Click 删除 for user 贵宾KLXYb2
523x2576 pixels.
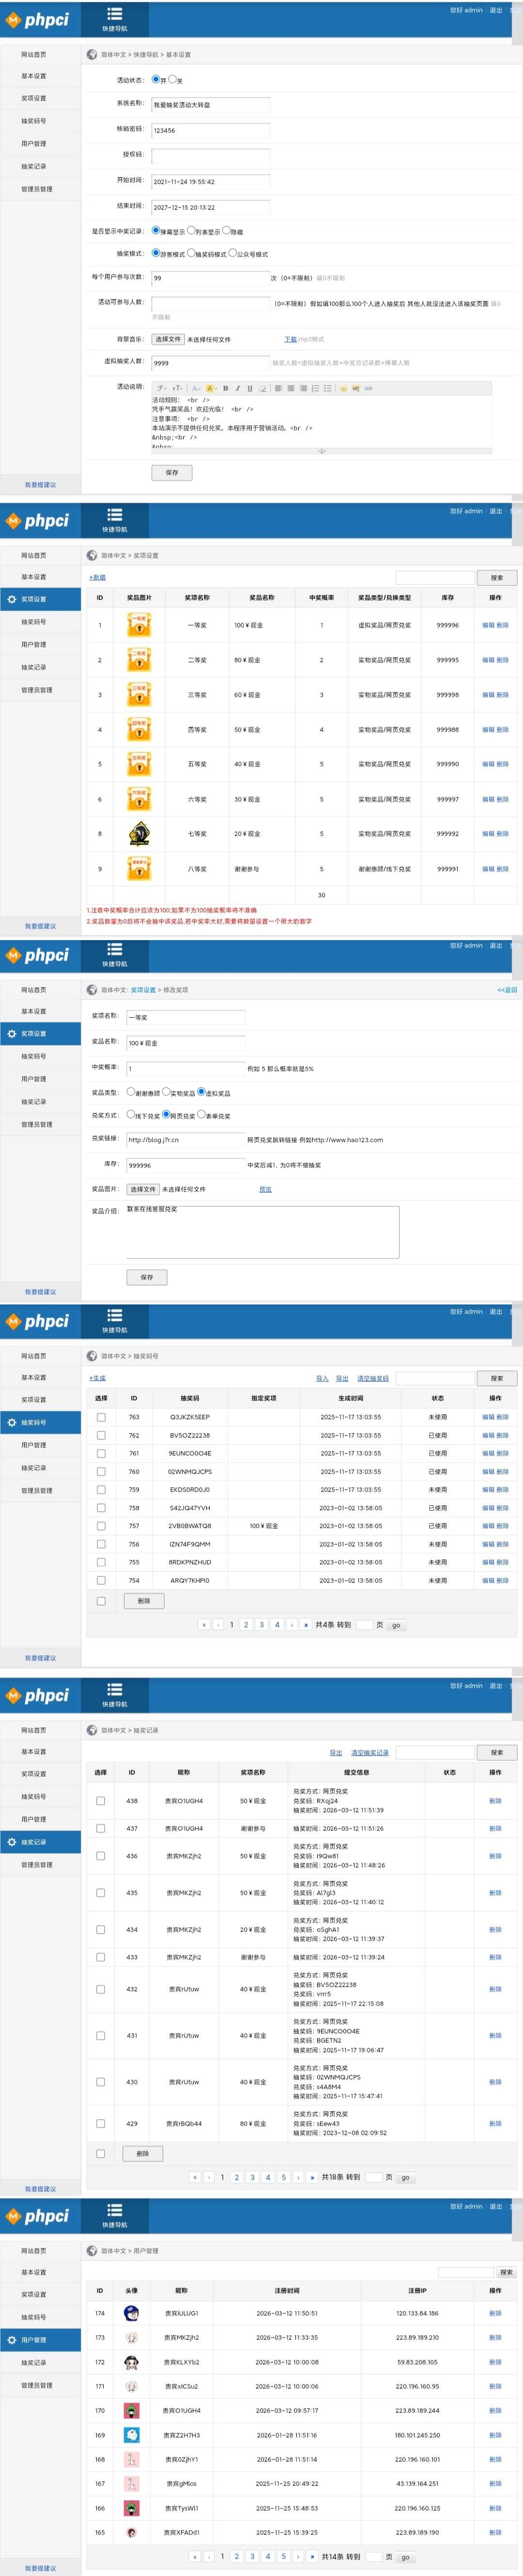pyautogui.click(x=495, y=2362)
